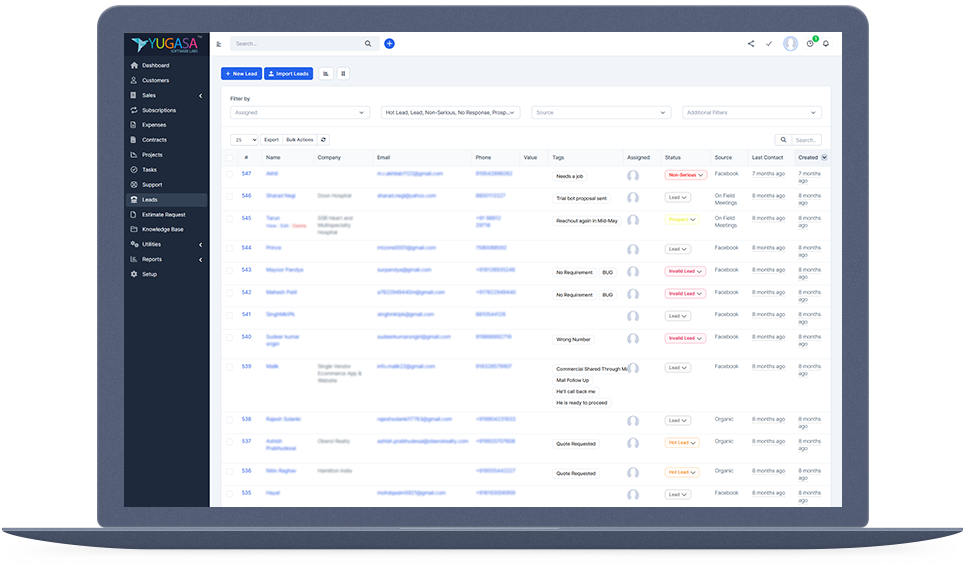
Task: Click the leads summary chart icon
Action: click(326, 74)
